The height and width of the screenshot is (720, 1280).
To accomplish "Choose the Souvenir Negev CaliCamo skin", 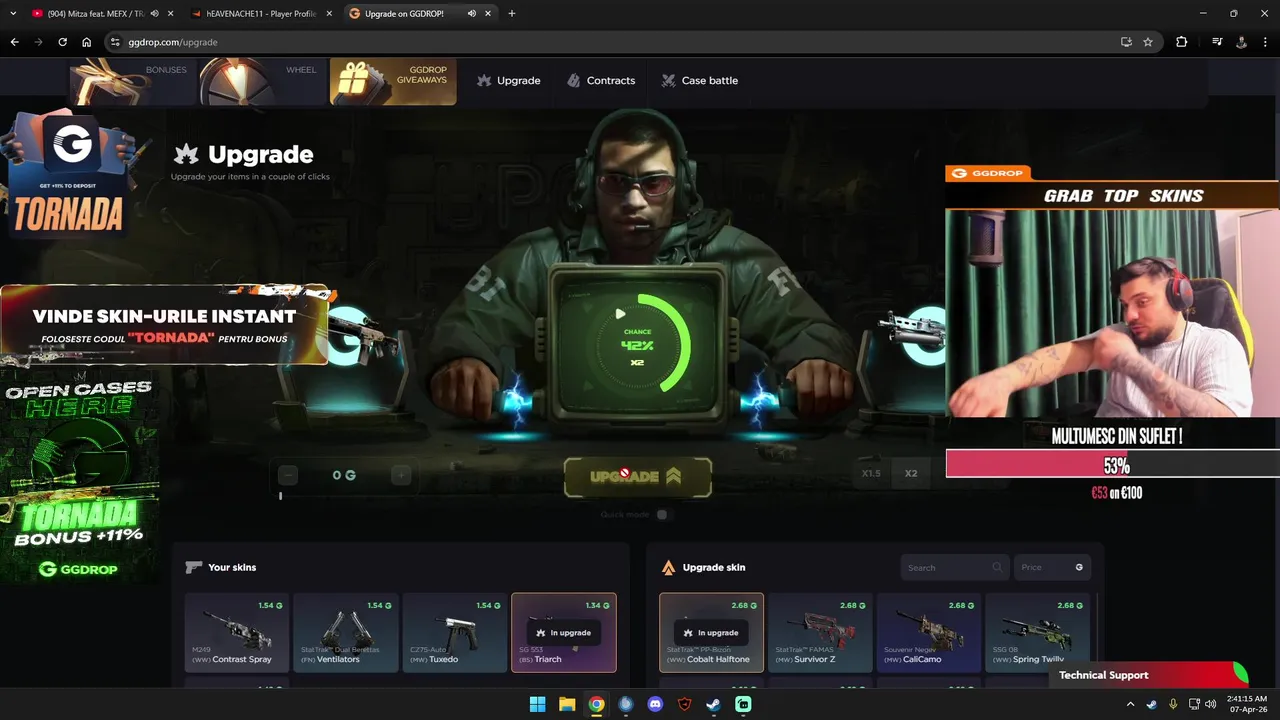I will click(x=929, y=633).
